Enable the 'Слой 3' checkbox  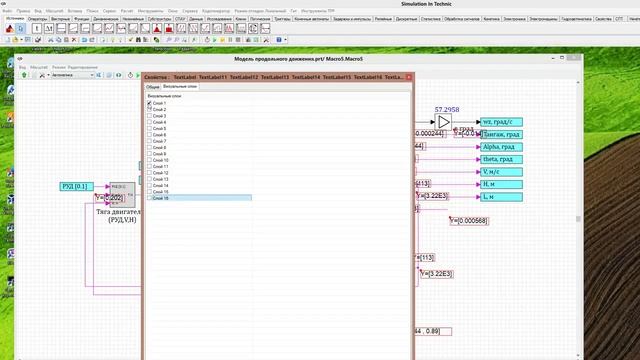click(149, 116)
